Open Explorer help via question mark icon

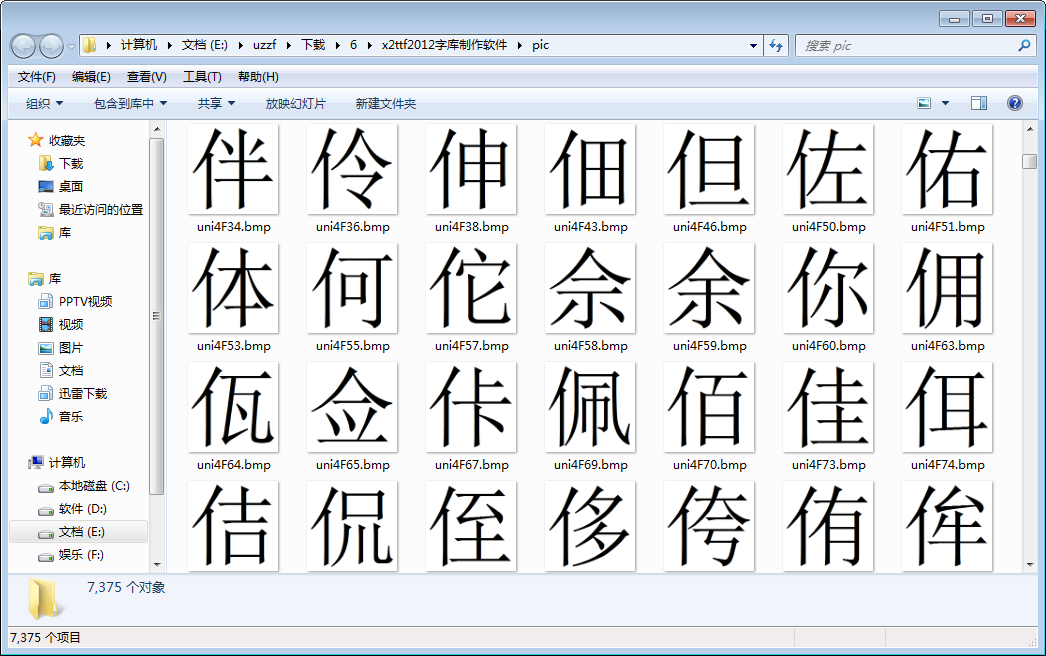coord(1015,103)
